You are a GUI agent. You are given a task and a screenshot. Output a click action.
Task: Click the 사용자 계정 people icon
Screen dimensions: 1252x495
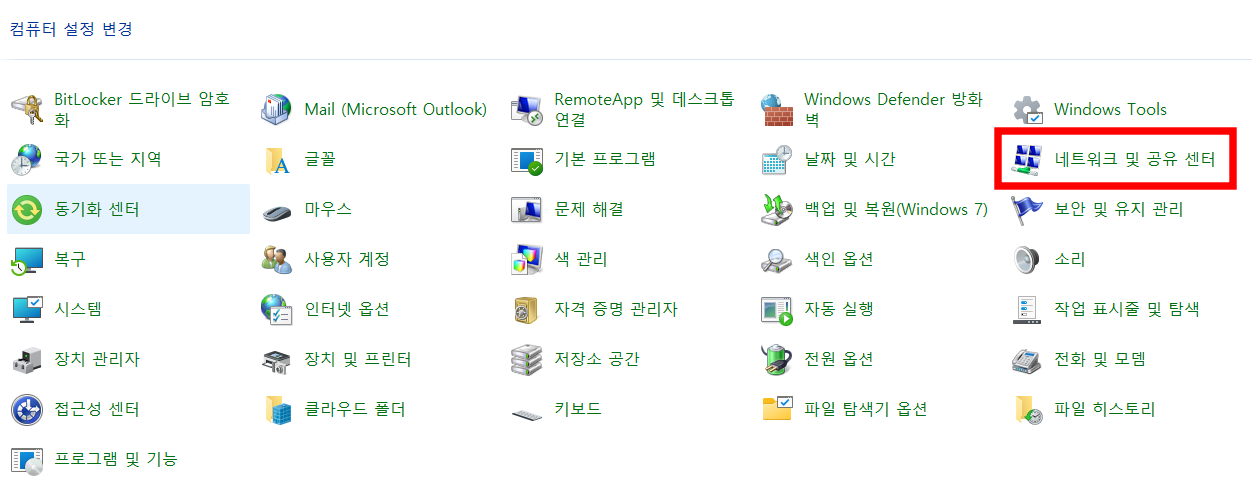pos(277,259)
